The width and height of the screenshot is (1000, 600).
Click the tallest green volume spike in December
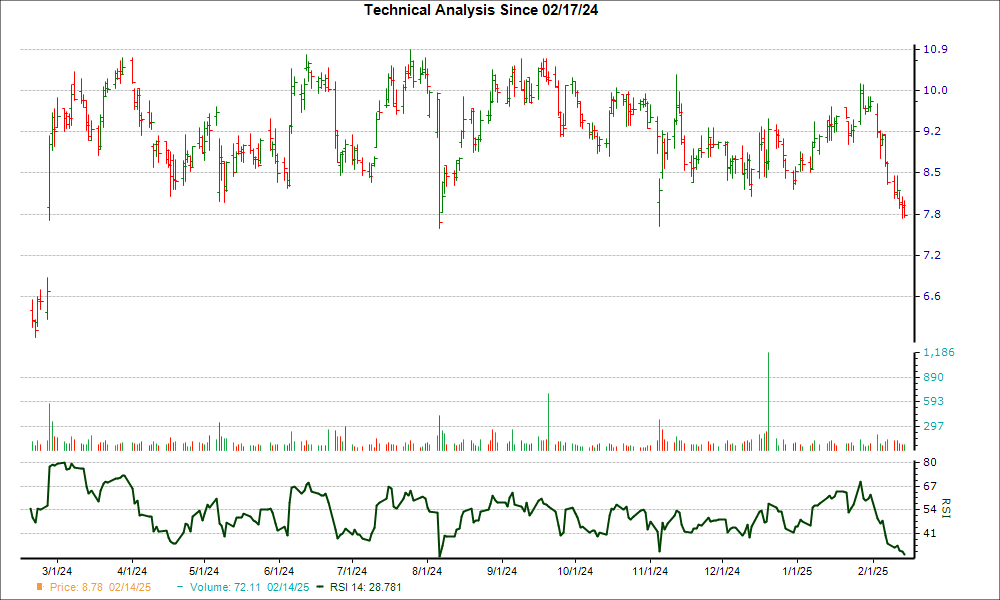click(x=768, y=401)
